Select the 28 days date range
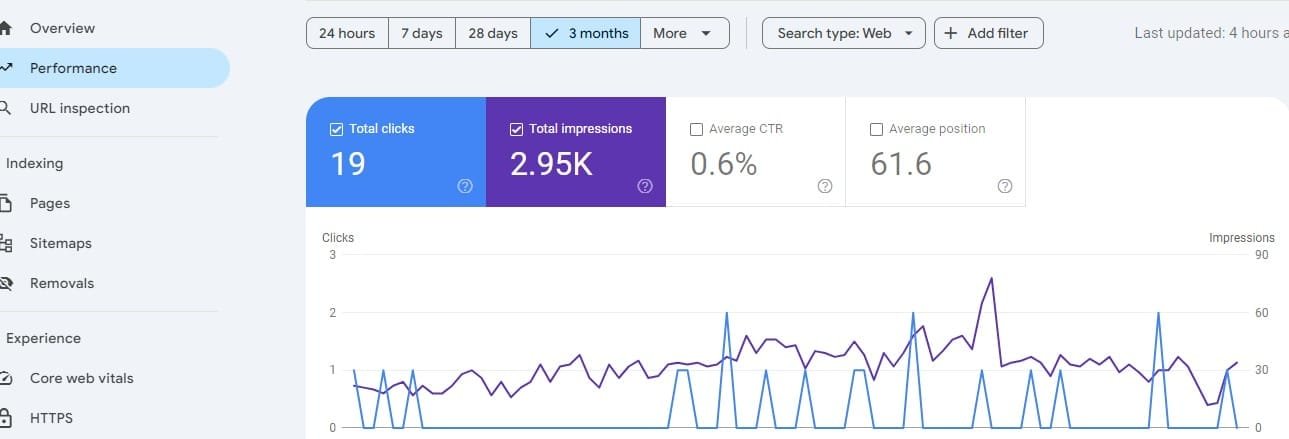1289x439 pixels. pyautogui.click(x=493, y=33)
